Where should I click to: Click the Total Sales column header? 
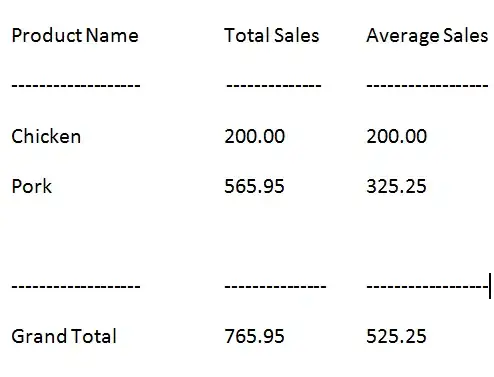[272, 35]
